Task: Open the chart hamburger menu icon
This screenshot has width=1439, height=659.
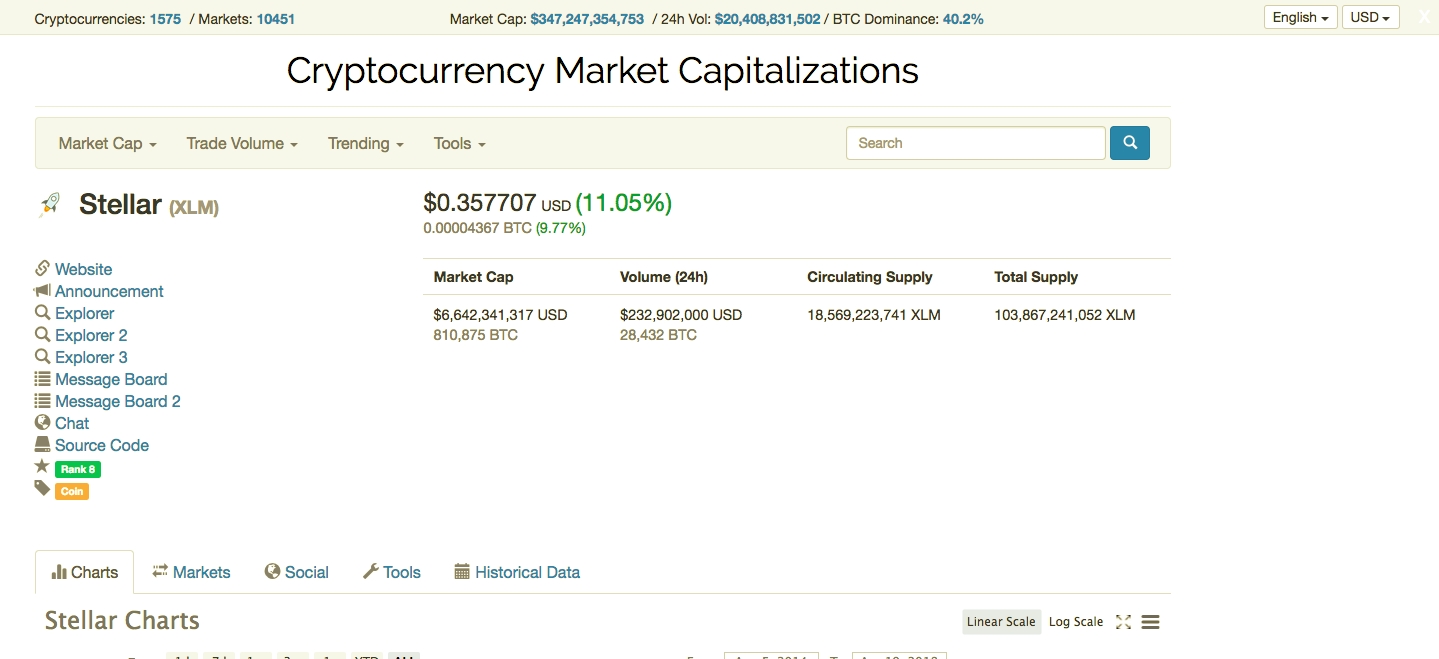Action: point(1150,622)
